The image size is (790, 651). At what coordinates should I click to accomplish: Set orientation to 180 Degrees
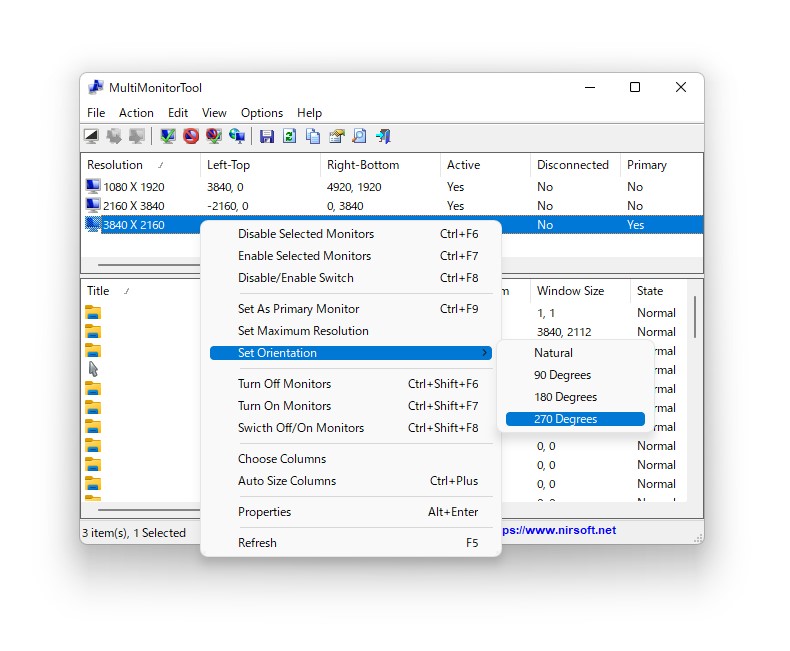(x=575, y=397)
